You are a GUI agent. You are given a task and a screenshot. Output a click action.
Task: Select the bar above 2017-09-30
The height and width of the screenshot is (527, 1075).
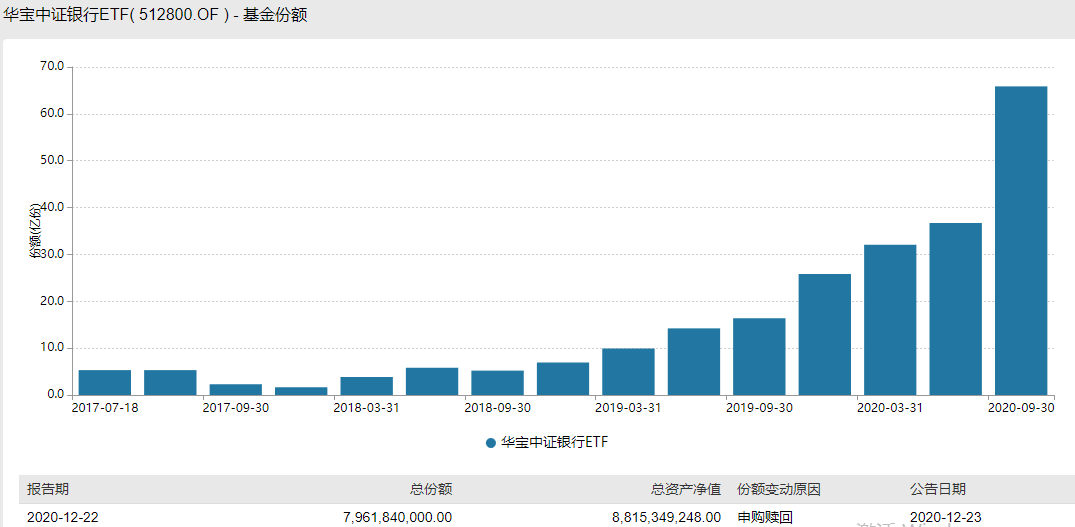click(235, 390)
